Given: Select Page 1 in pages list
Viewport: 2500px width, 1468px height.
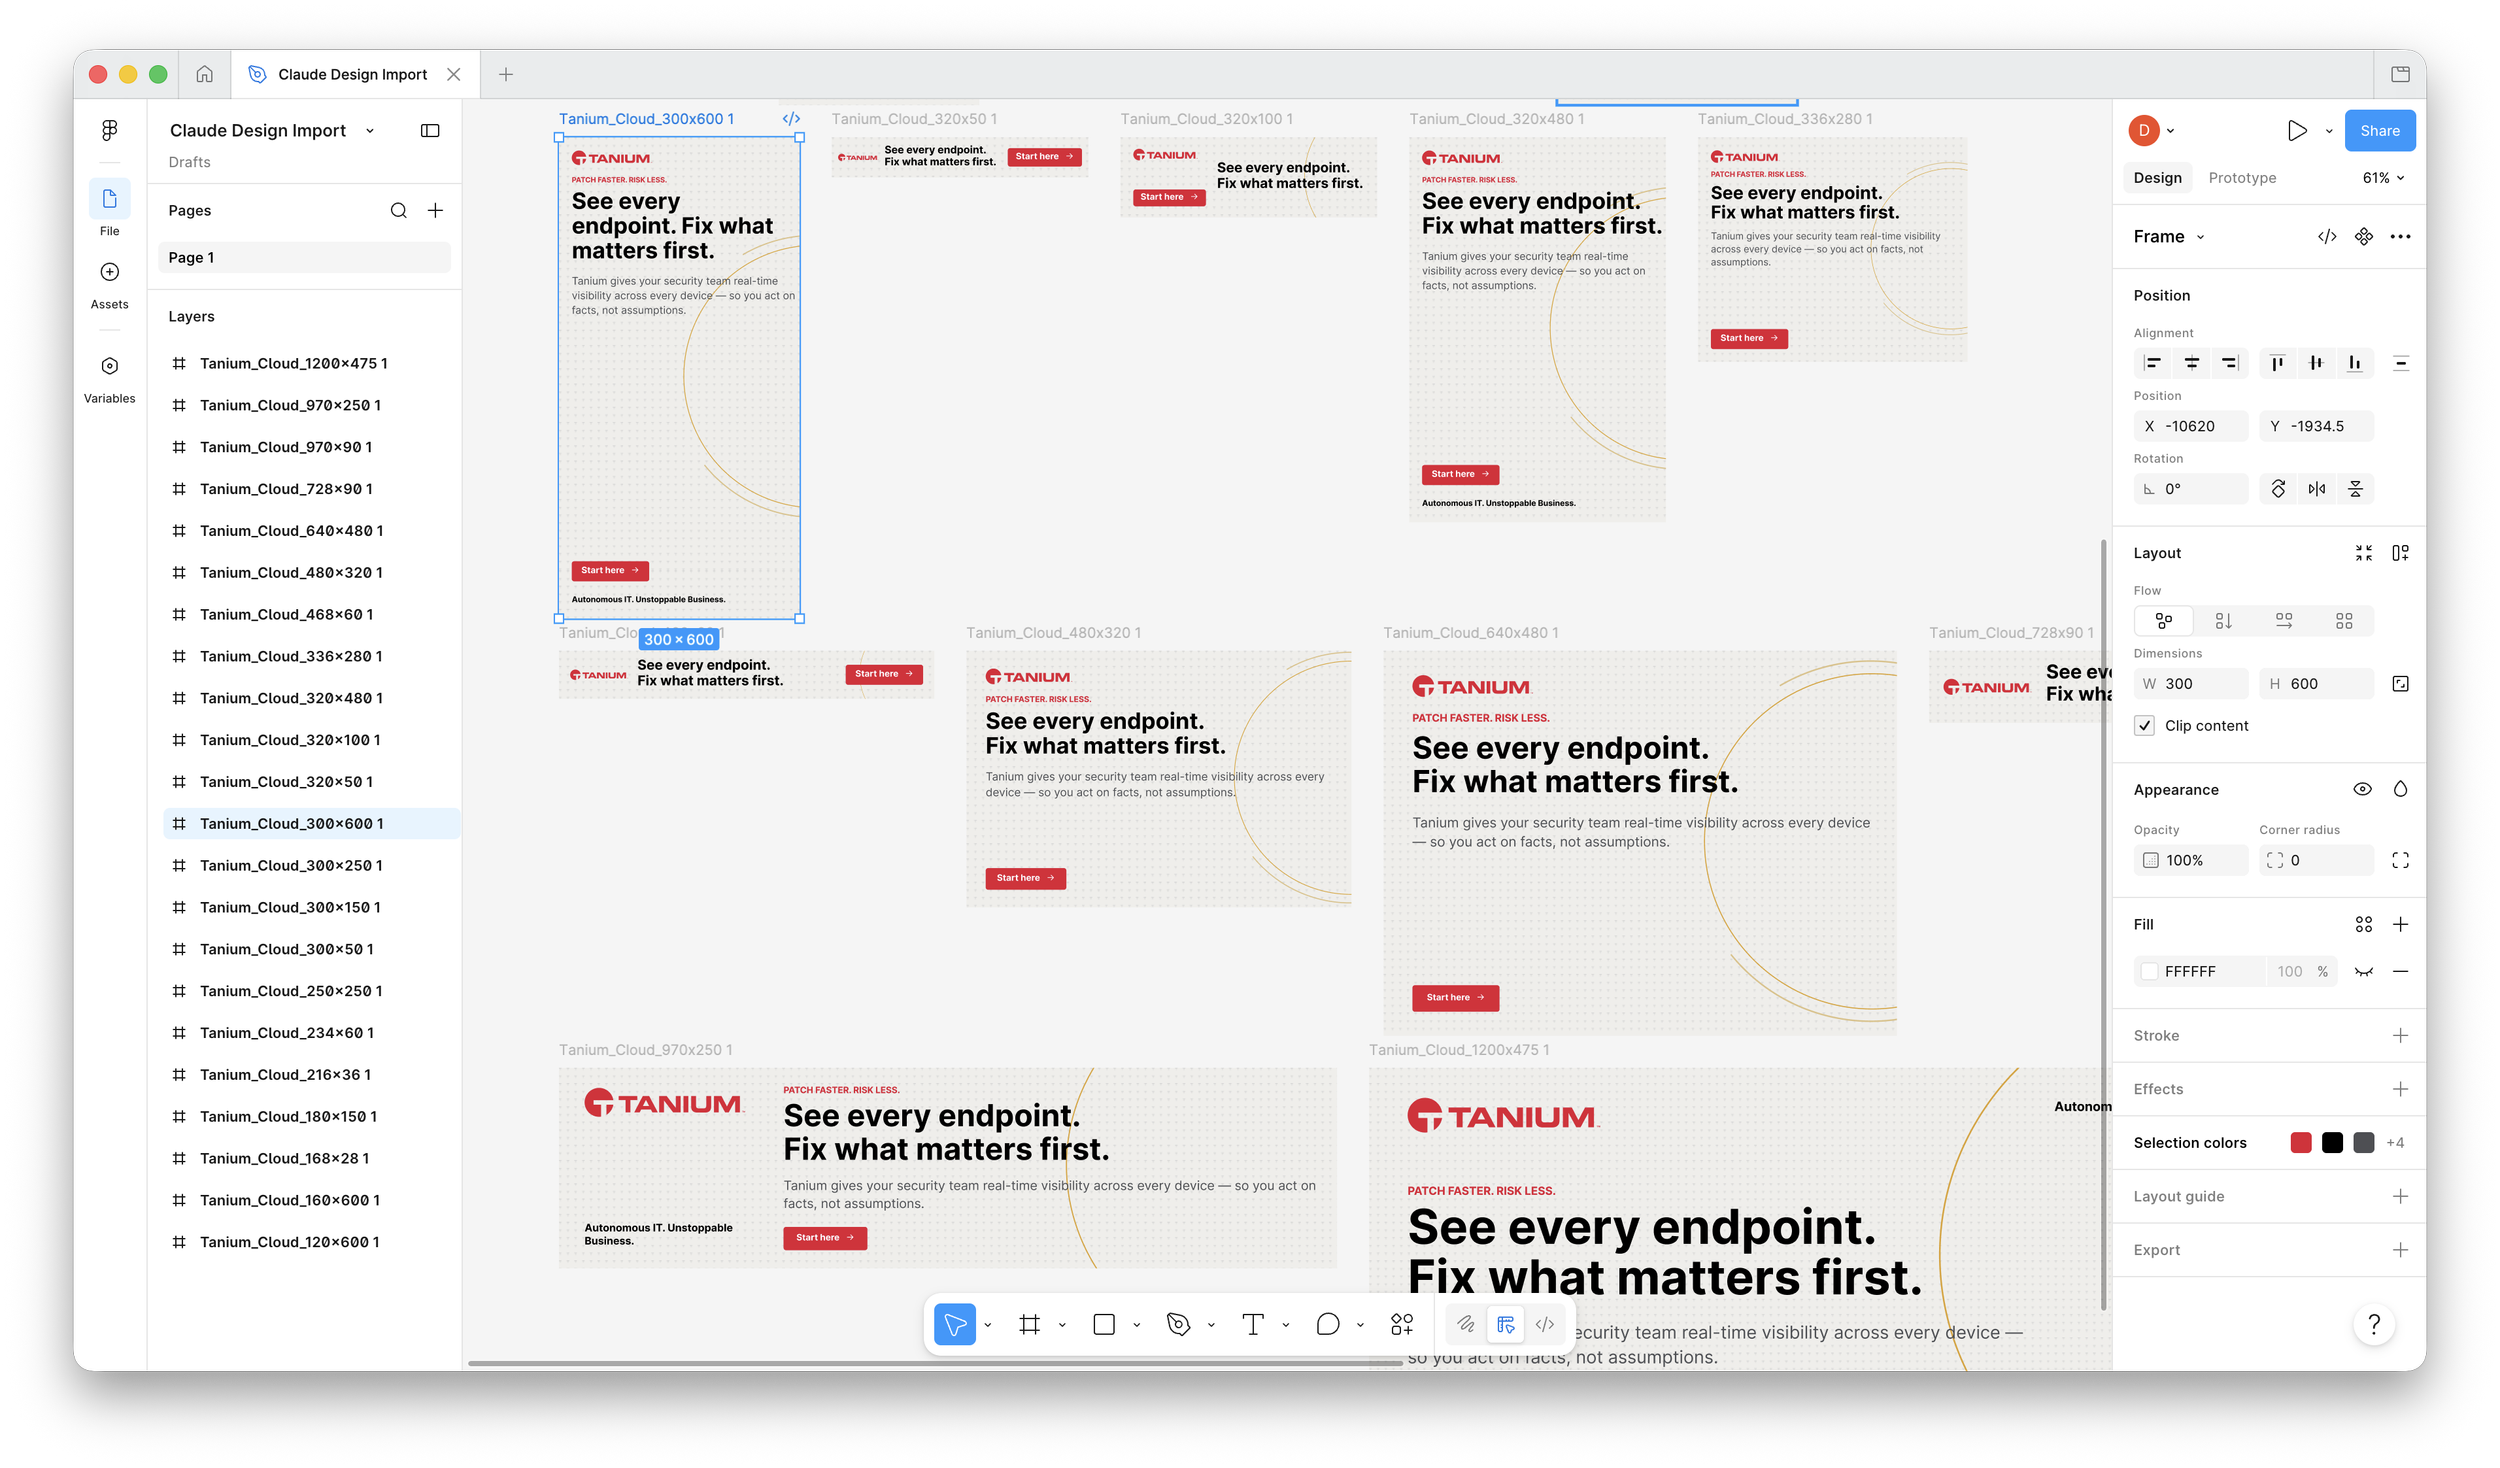Looking at the screenshot, I should [x=304, y=257].
